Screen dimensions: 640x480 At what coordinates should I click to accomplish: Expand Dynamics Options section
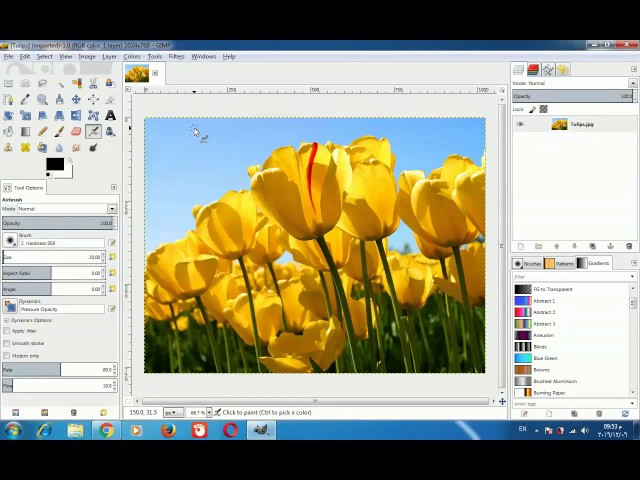[6, 320]
